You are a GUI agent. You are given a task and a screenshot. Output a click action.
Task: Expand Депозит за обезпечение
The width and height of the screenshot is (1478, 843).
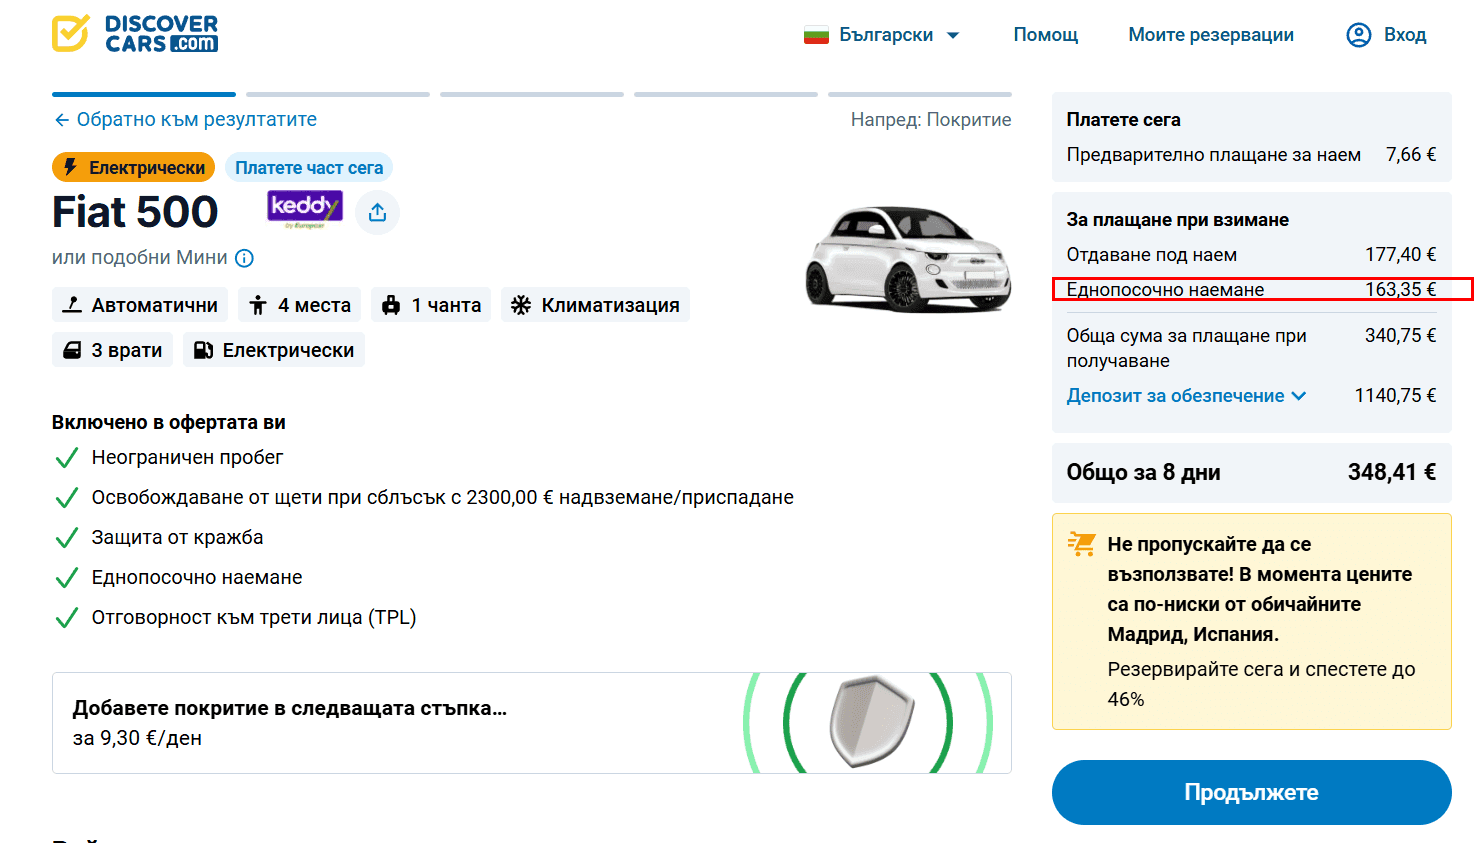[1186, 395]
